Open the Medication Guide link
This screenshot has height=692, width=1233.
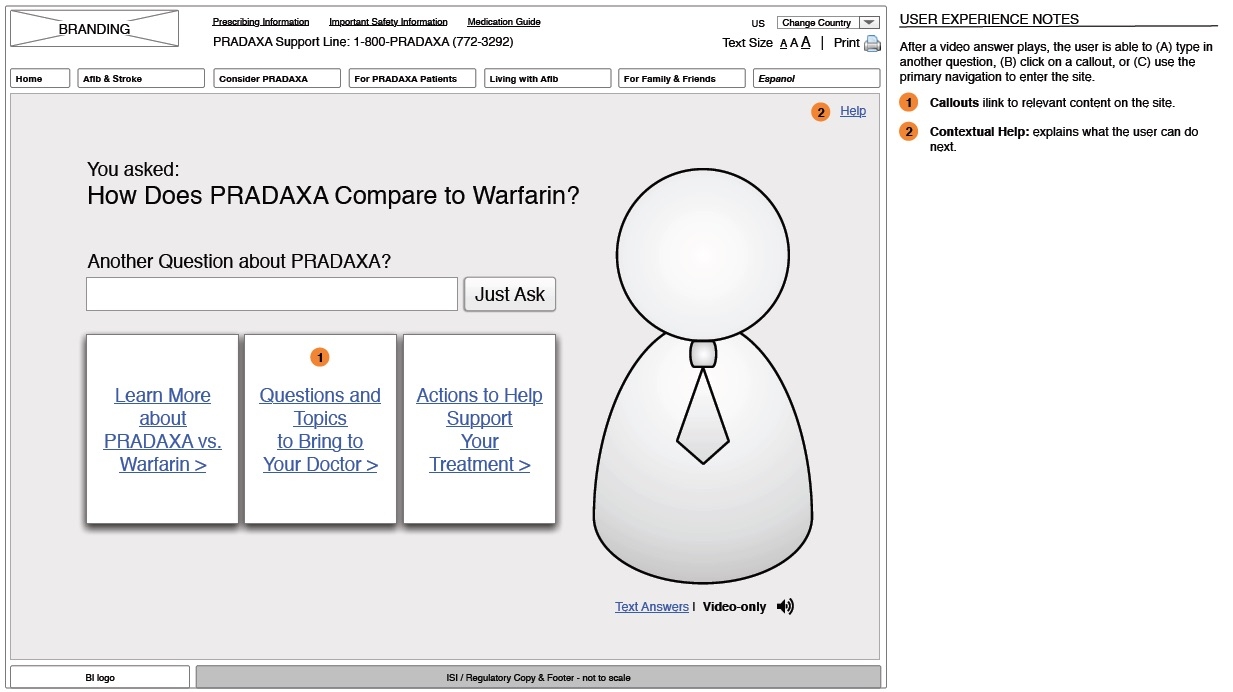click(x=504, y=22)
